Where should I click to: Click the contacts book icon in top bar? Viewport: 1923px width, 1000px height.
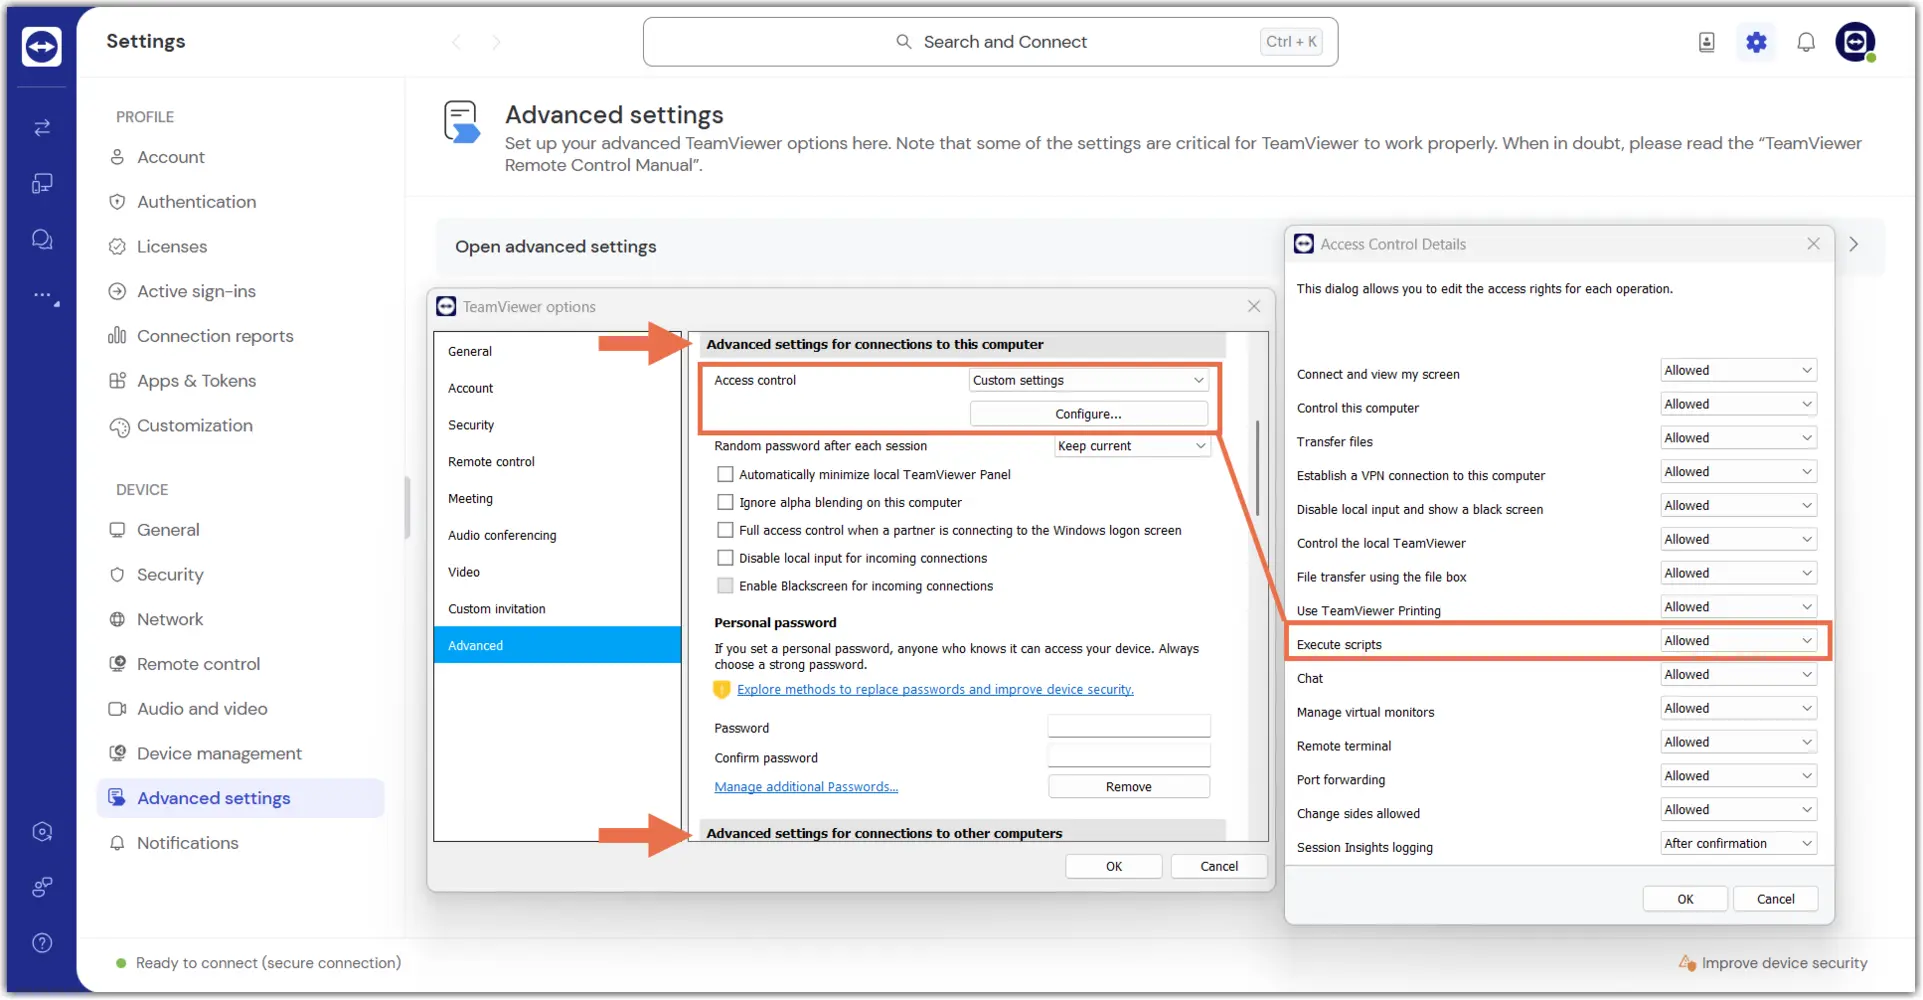click(1707, 42)
